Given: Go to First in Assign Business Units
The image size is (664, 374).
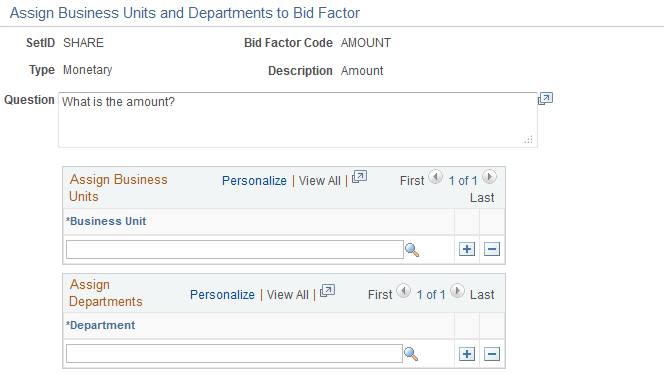Looking at the screenshot, I should coord(412,181).
